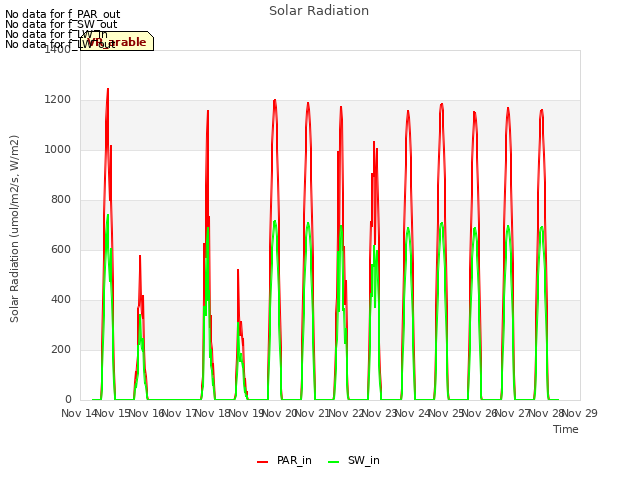Click the red PAR_in legend color marker

coord(262,462)
